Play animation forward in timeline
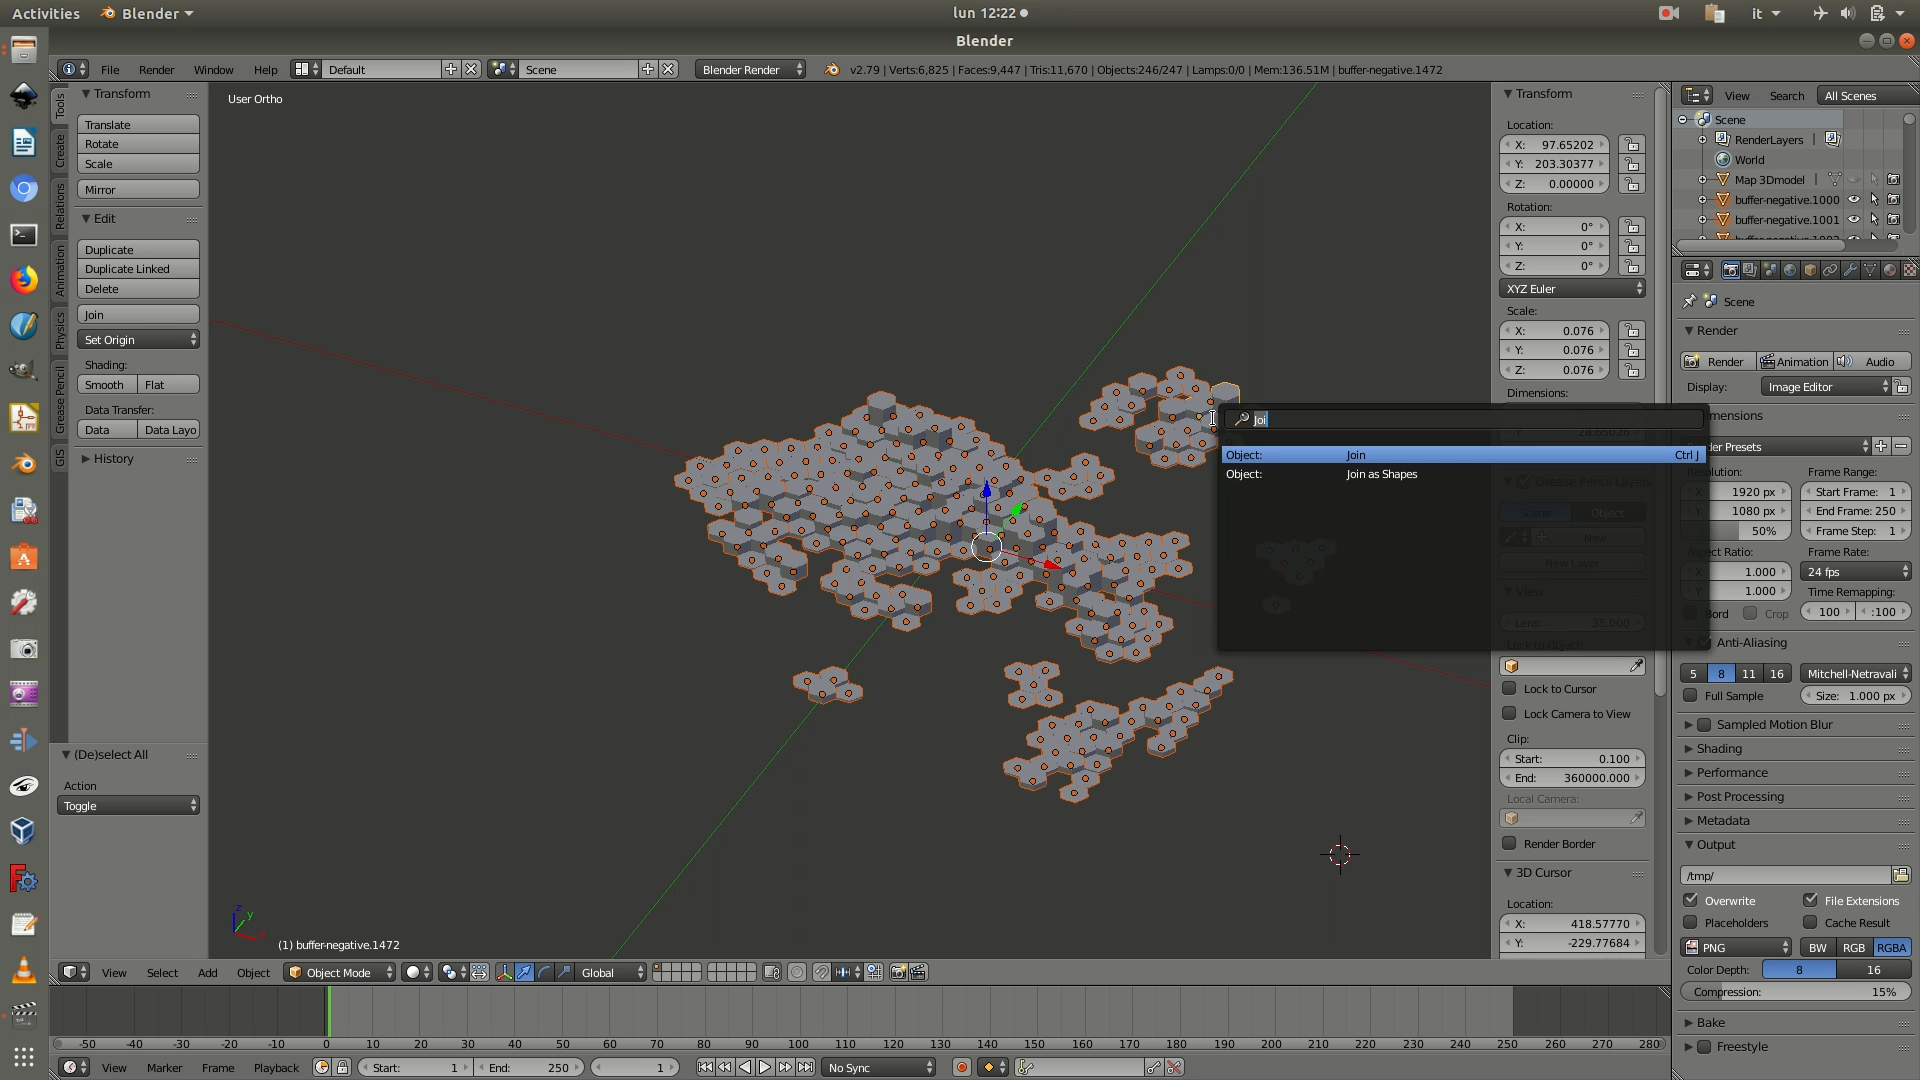The height and width of the screenshot is (1080, 1920). point(765,1067)
